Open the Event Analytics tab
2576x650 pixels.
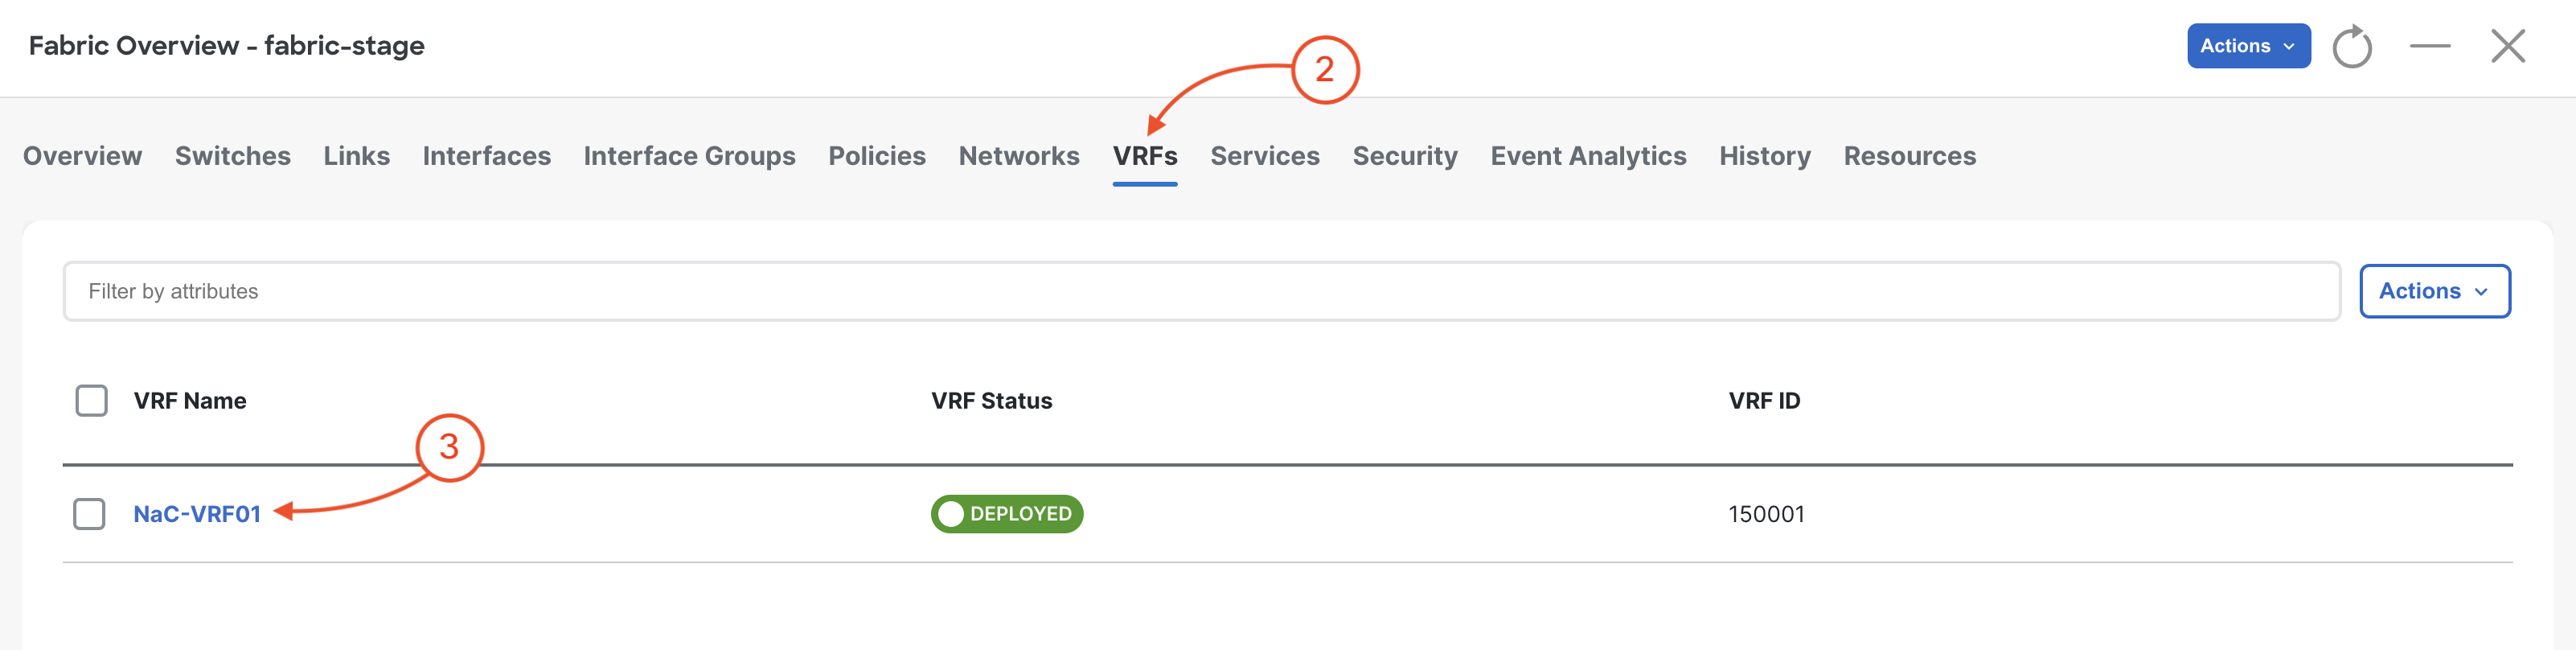coord(1588,156)
